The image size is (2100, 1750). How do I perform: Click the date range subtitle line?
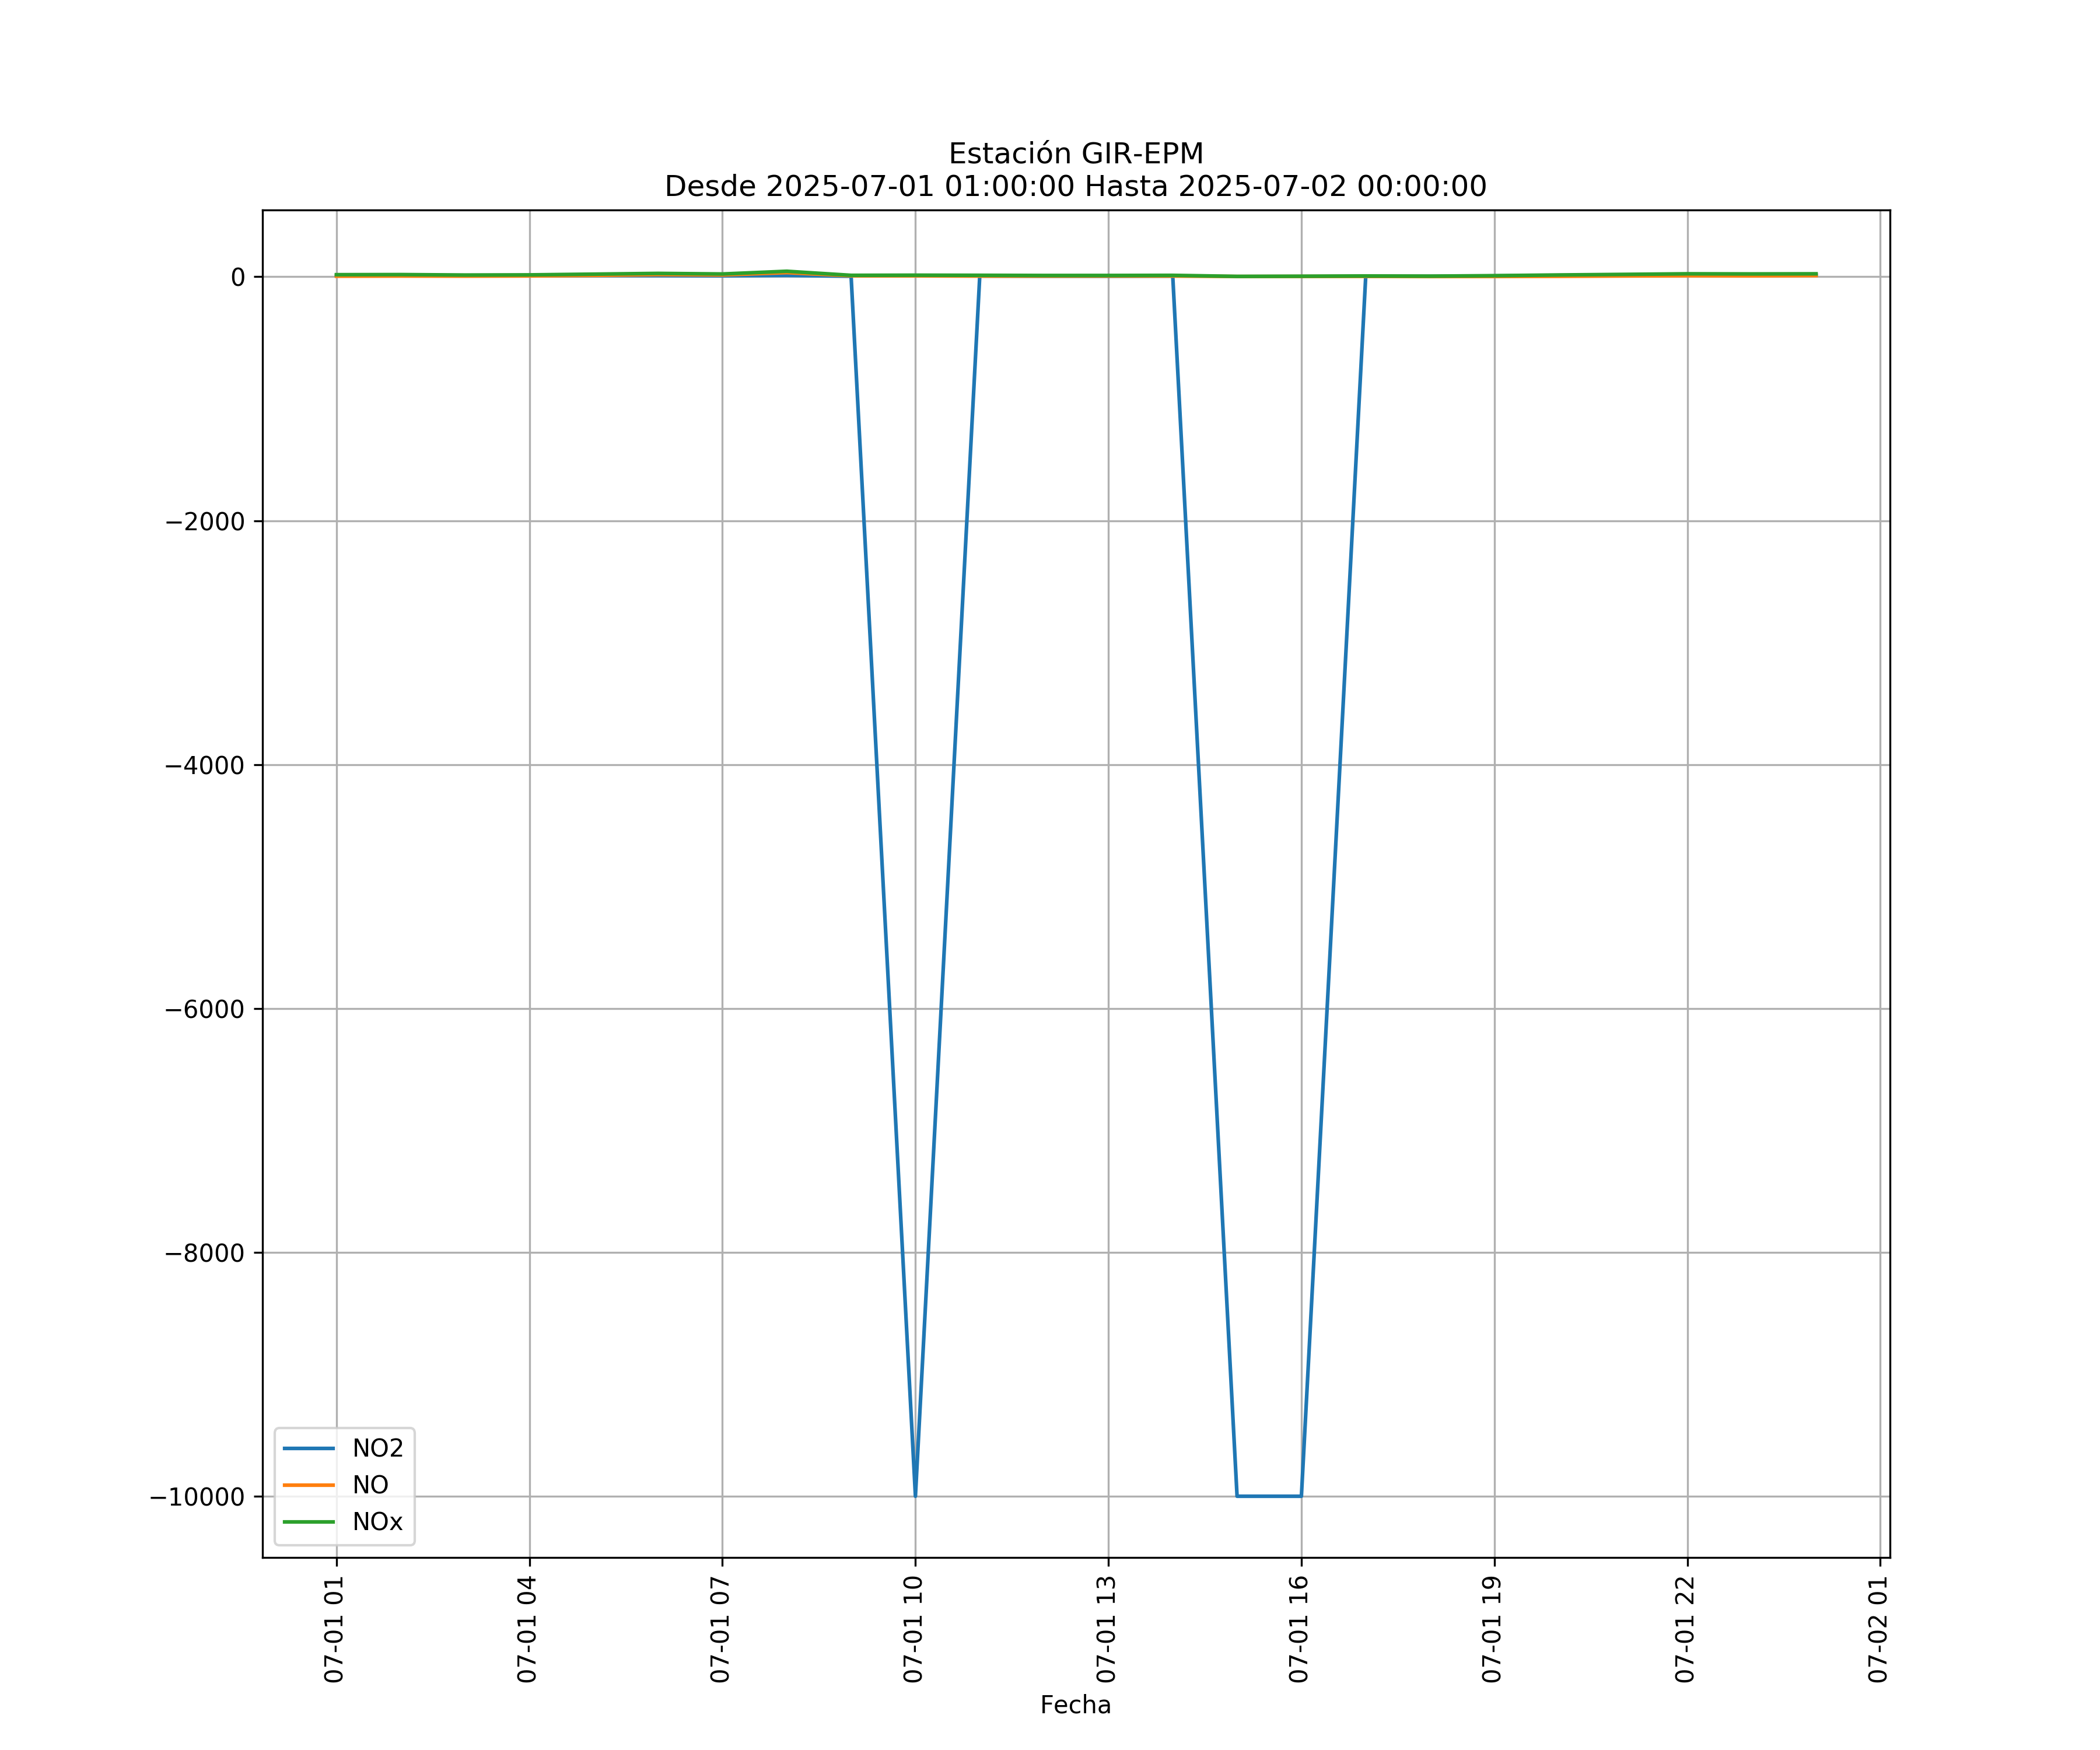click(x=1075, y=187)
